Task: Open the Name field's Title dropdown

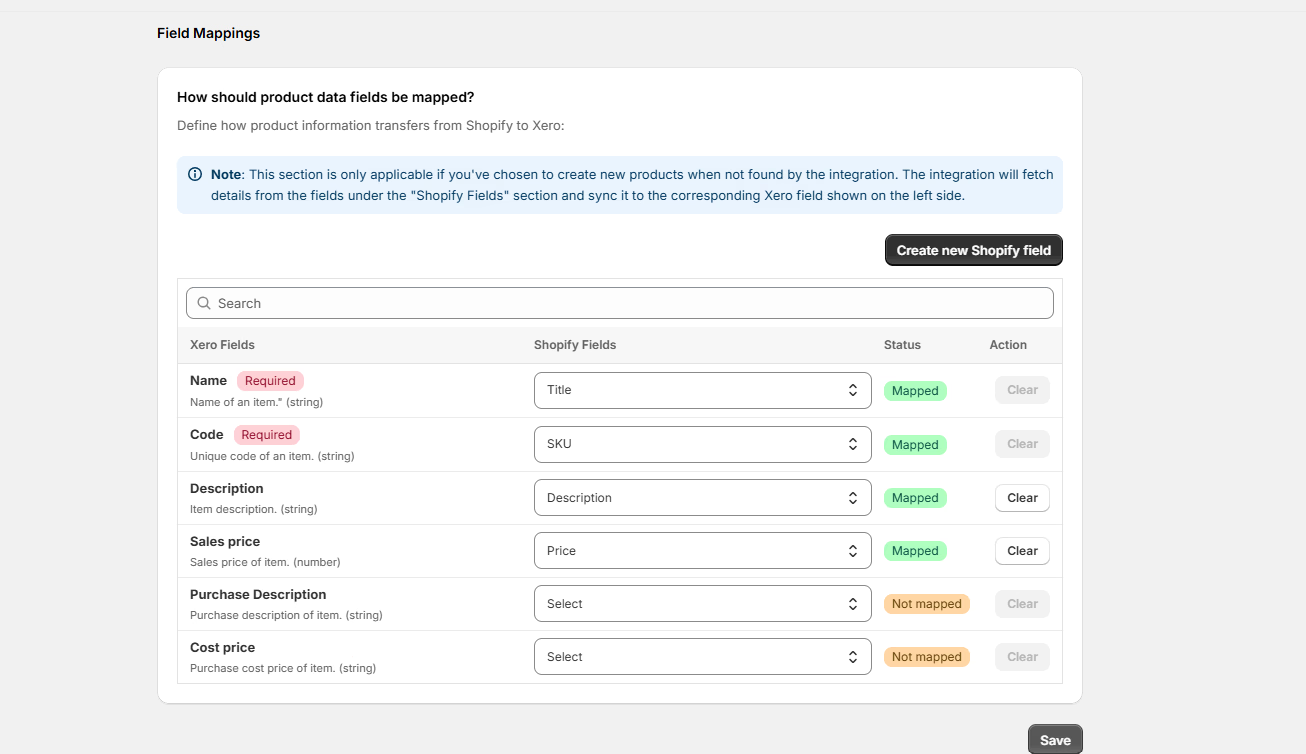Action: click(x=702, y=390)
